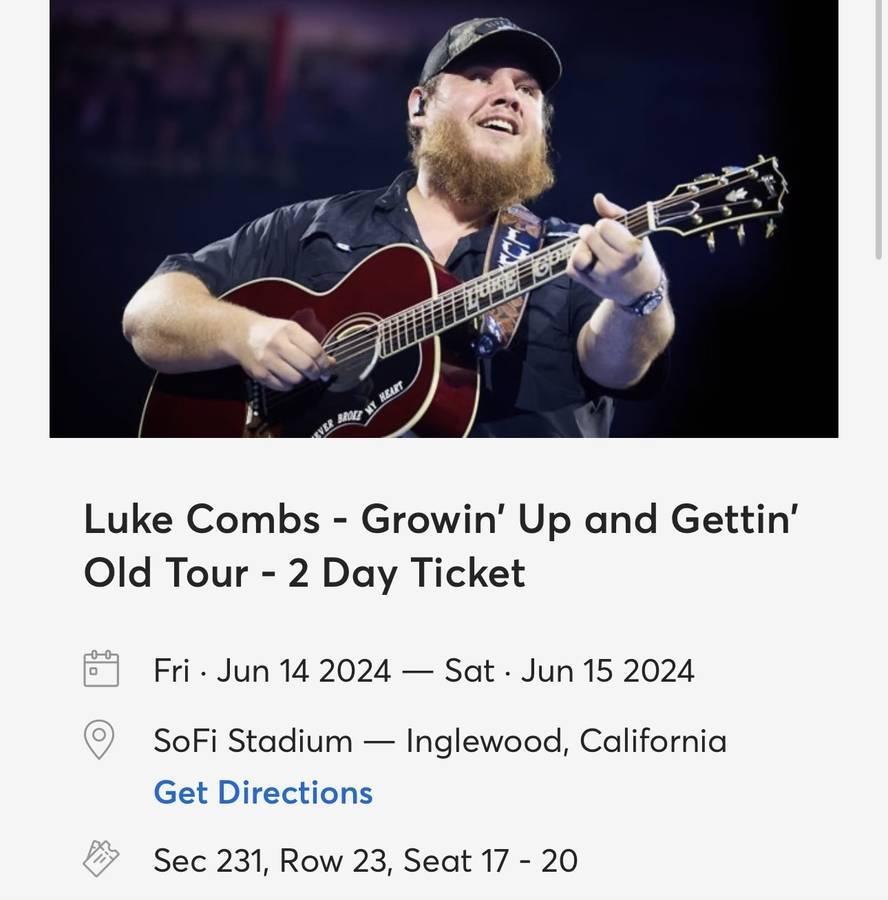888x900 pixels.
Task: Click the calendar icon beside the dates
Action: (101, 669)
